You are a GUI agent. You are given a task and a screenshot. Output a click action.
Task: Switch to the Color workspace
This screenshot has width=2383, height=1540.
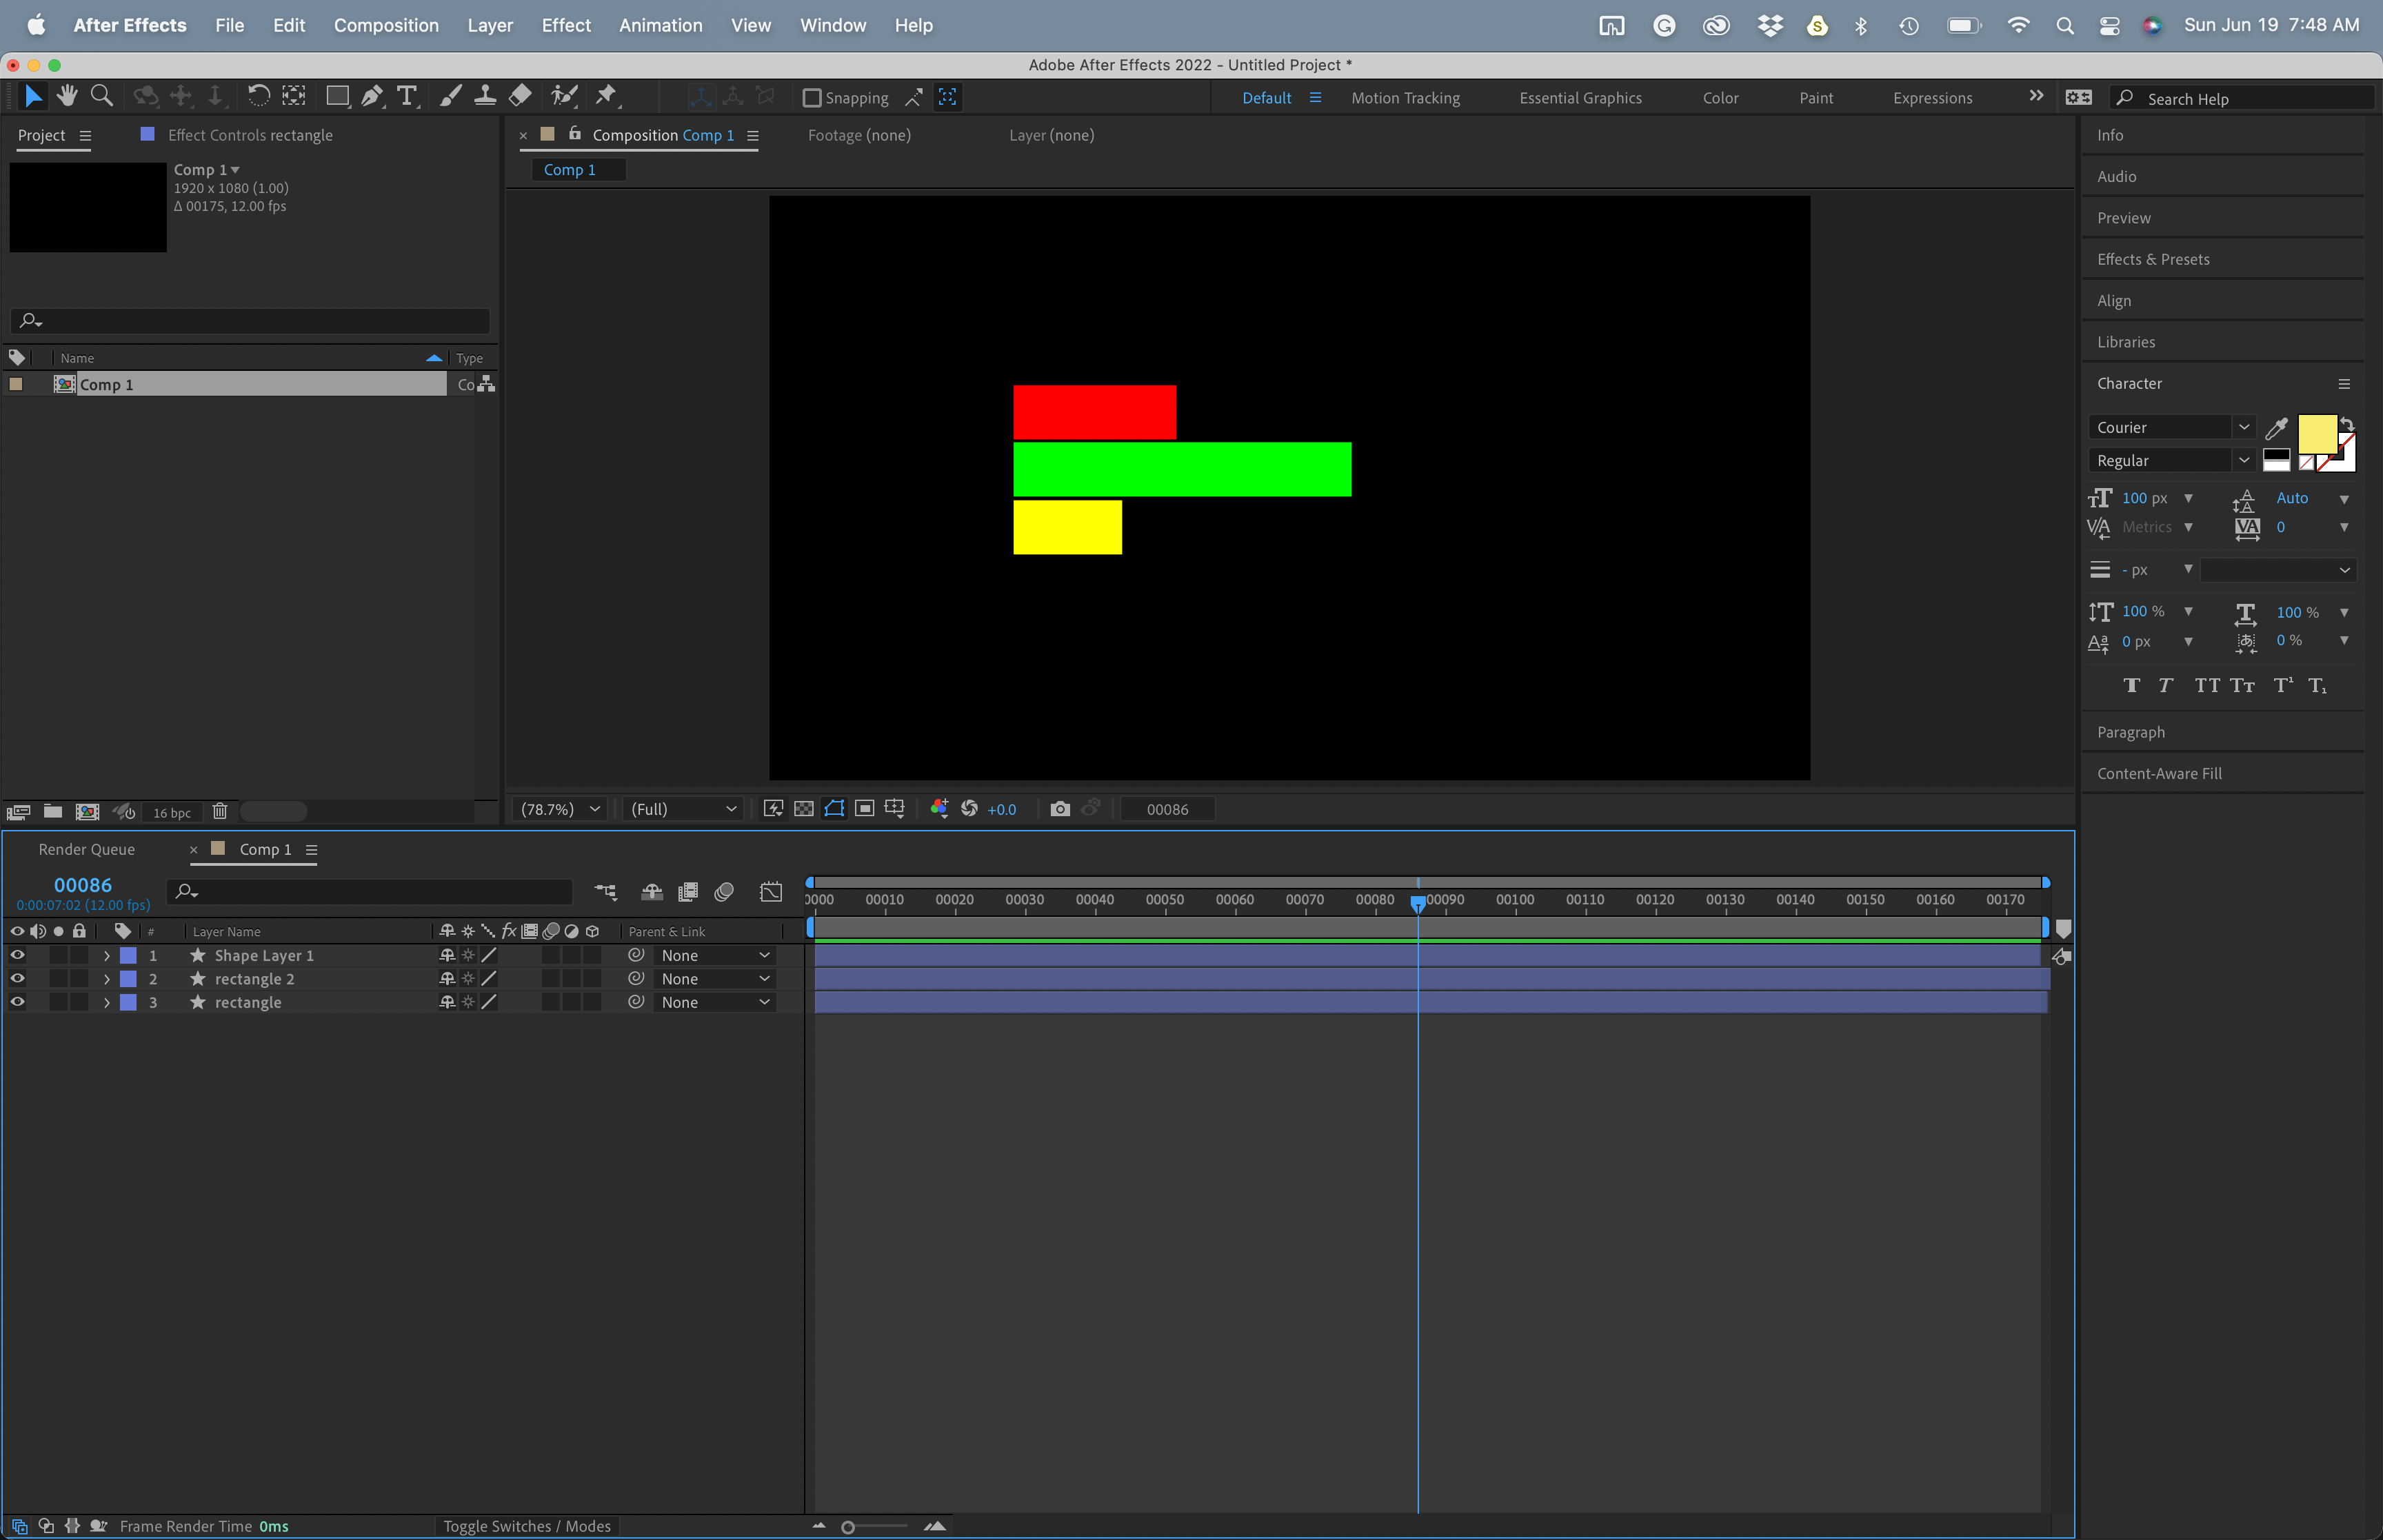pos(1721,97)
